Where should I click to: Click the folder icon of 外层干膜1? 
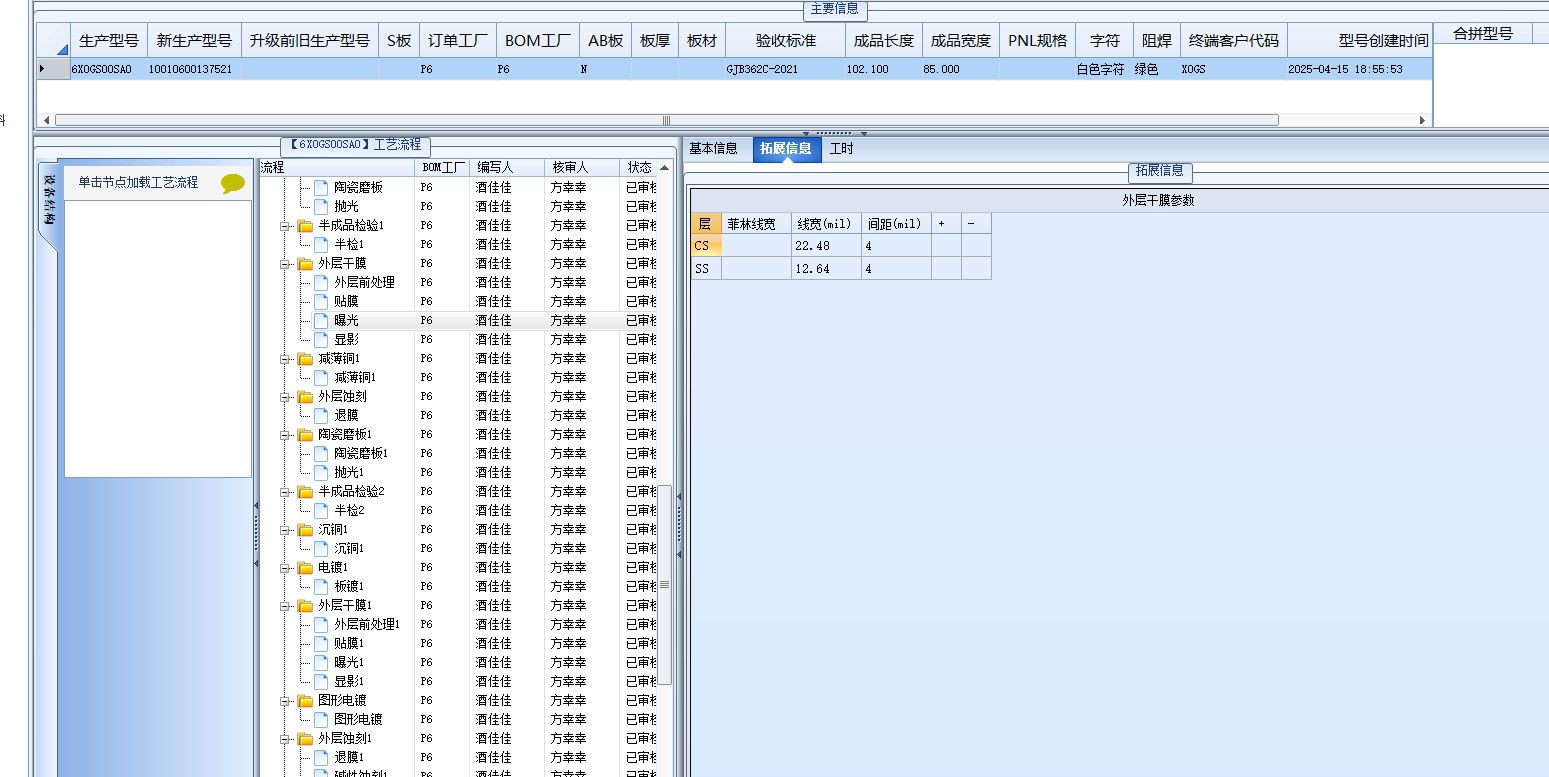coord(305,606)
